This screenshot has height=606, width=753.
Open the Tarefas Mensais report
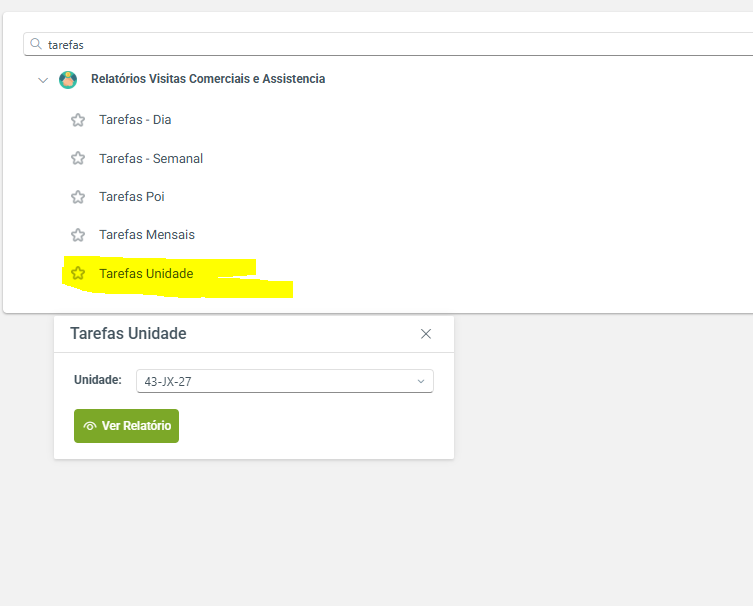click(x=147, y=235)
